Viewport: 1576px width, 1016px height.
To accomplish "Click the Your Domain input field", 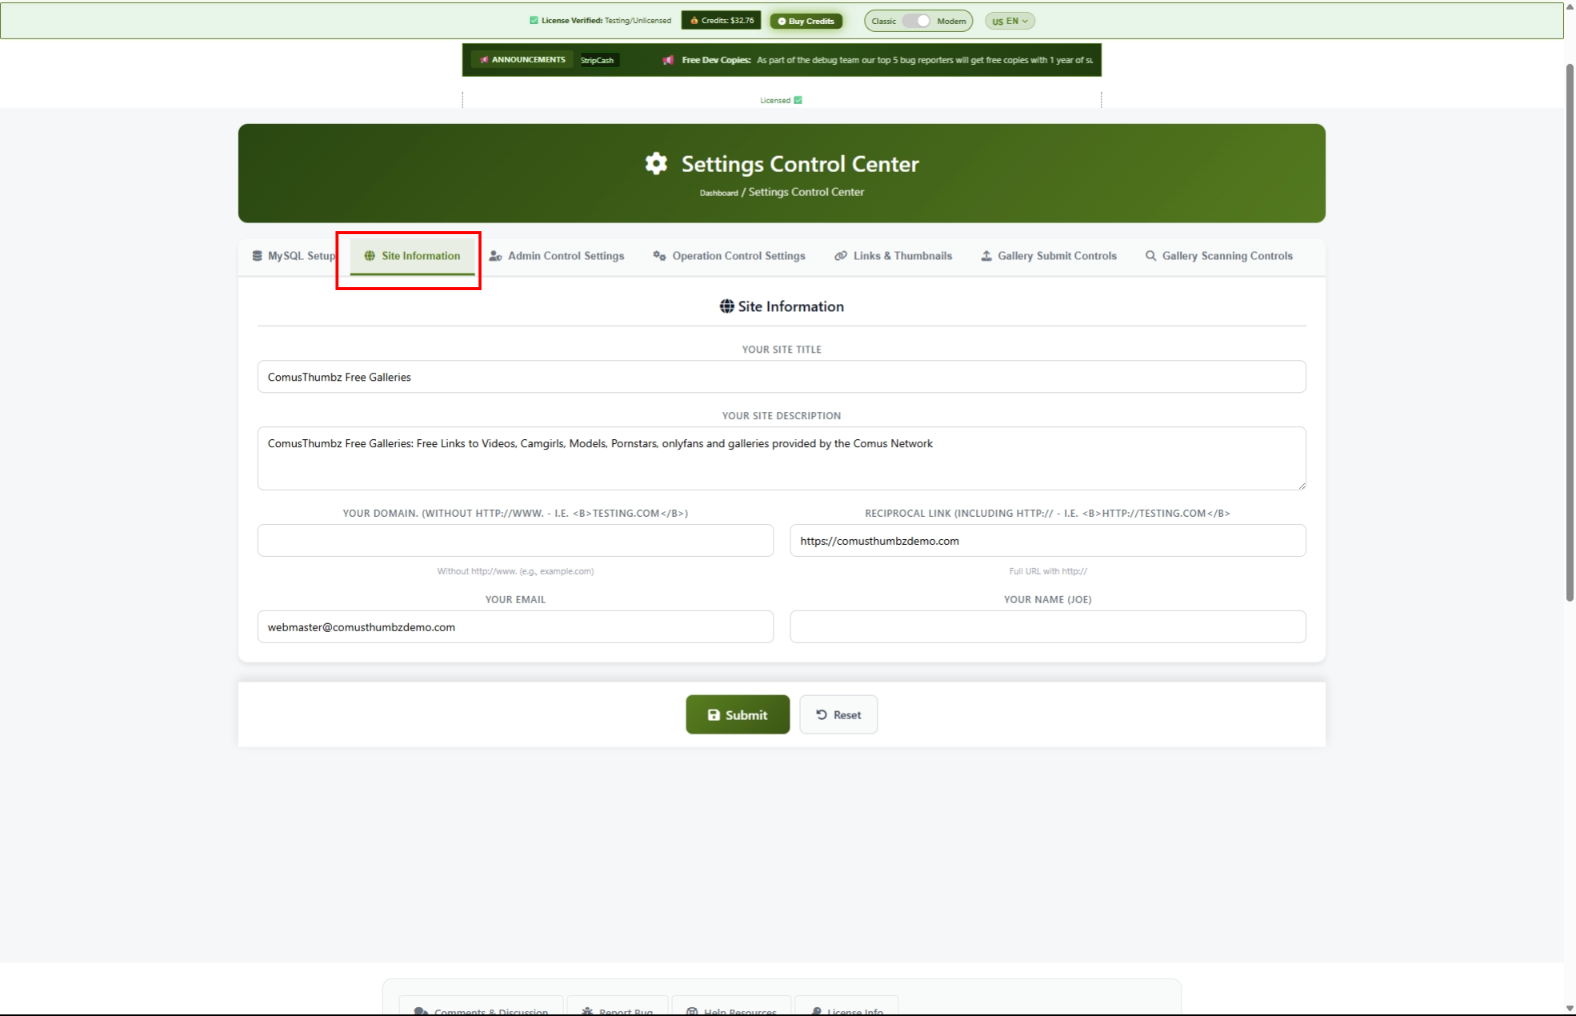I will coord(515,541).
